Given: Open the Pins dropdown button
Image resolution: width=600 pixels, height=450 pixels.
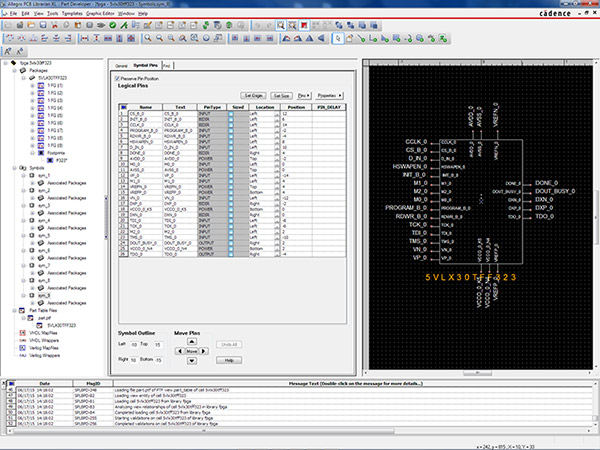Looking at the screenshot, I should [x=304, y=95].
